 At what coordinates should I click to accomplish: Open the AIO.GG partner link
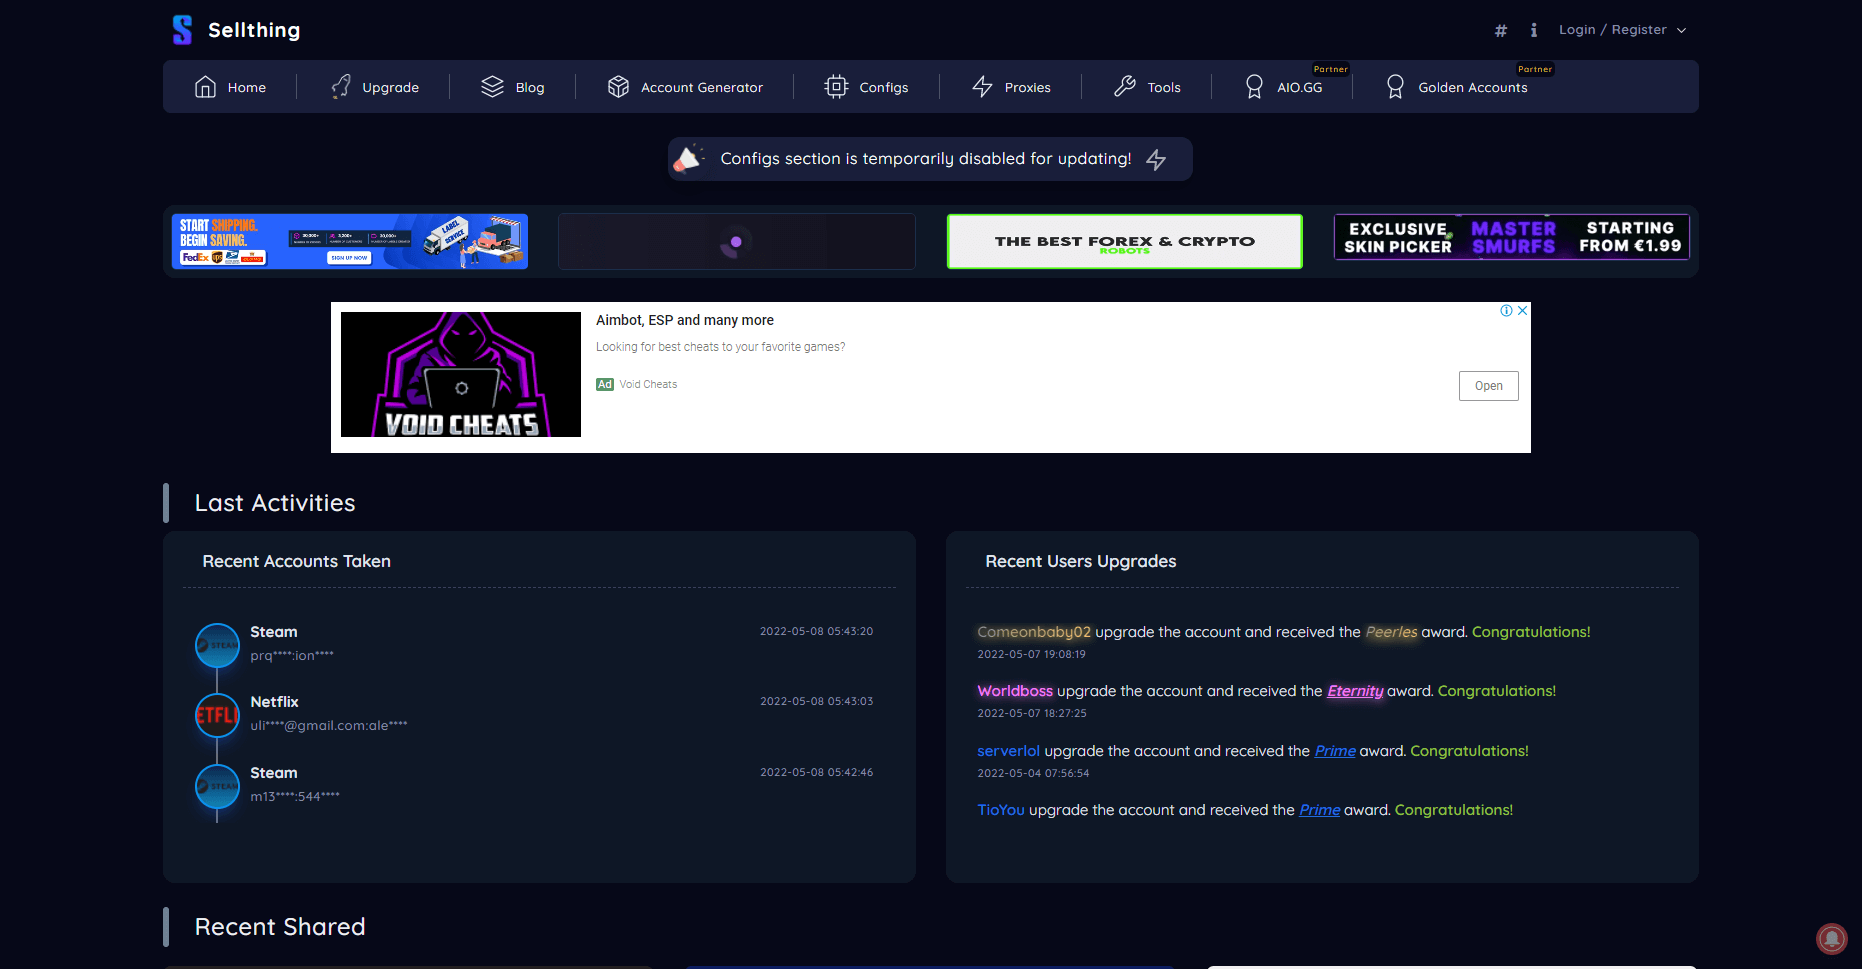pos(1284,87)
